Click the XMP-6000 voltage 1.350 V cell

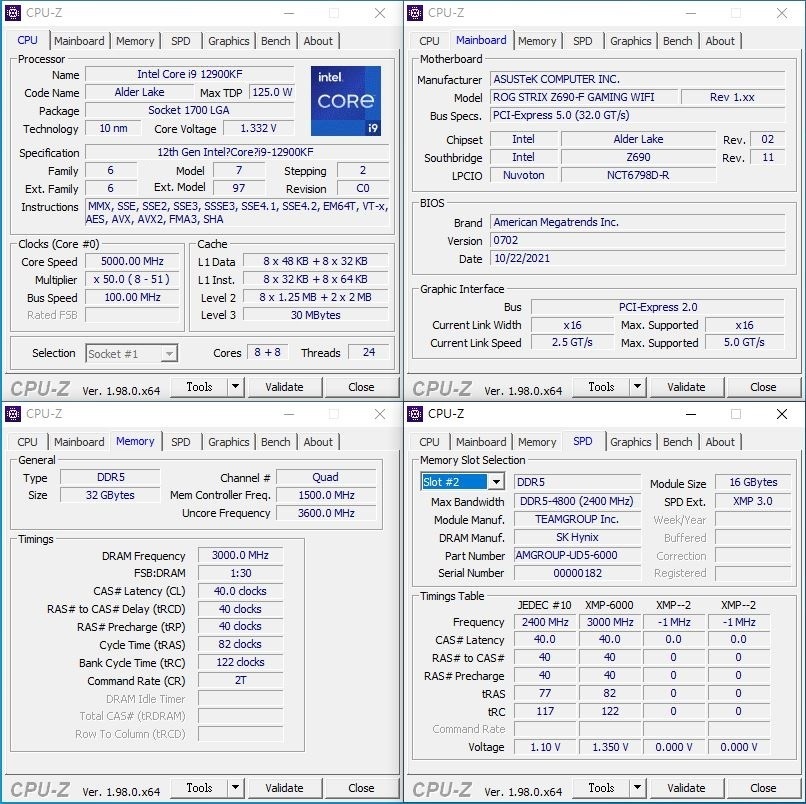(x=610, y=747)
